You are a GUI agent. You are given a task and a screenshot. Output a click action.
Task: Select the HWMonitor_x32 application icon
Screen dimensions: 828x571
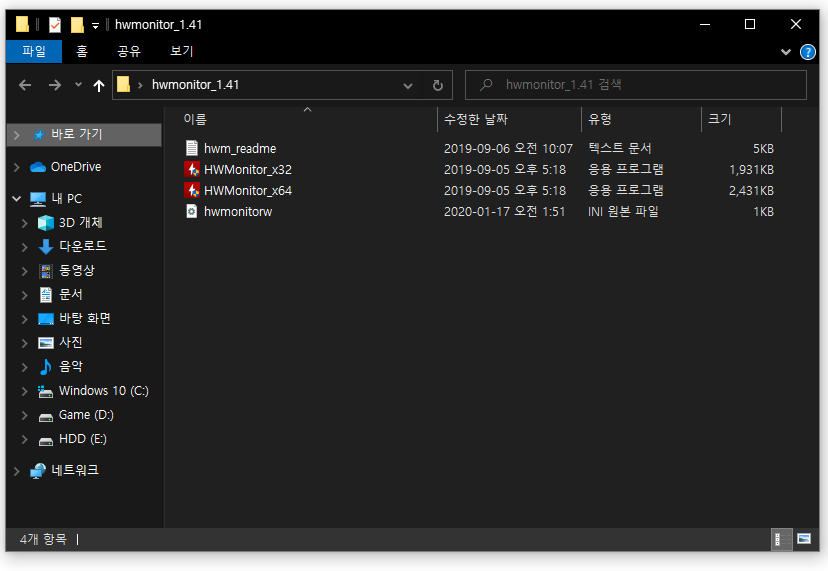[192, 170]
